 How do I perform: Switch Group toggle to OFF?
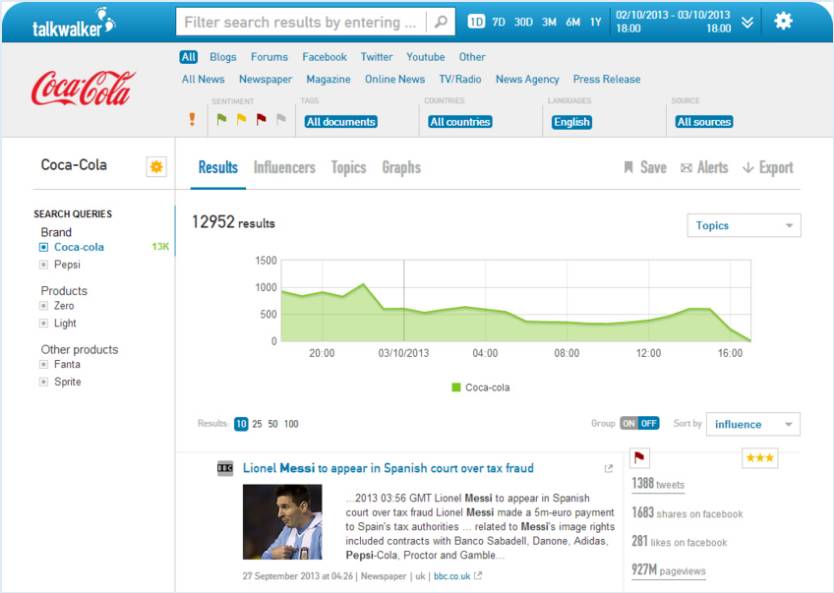click(x=648, y=423)
